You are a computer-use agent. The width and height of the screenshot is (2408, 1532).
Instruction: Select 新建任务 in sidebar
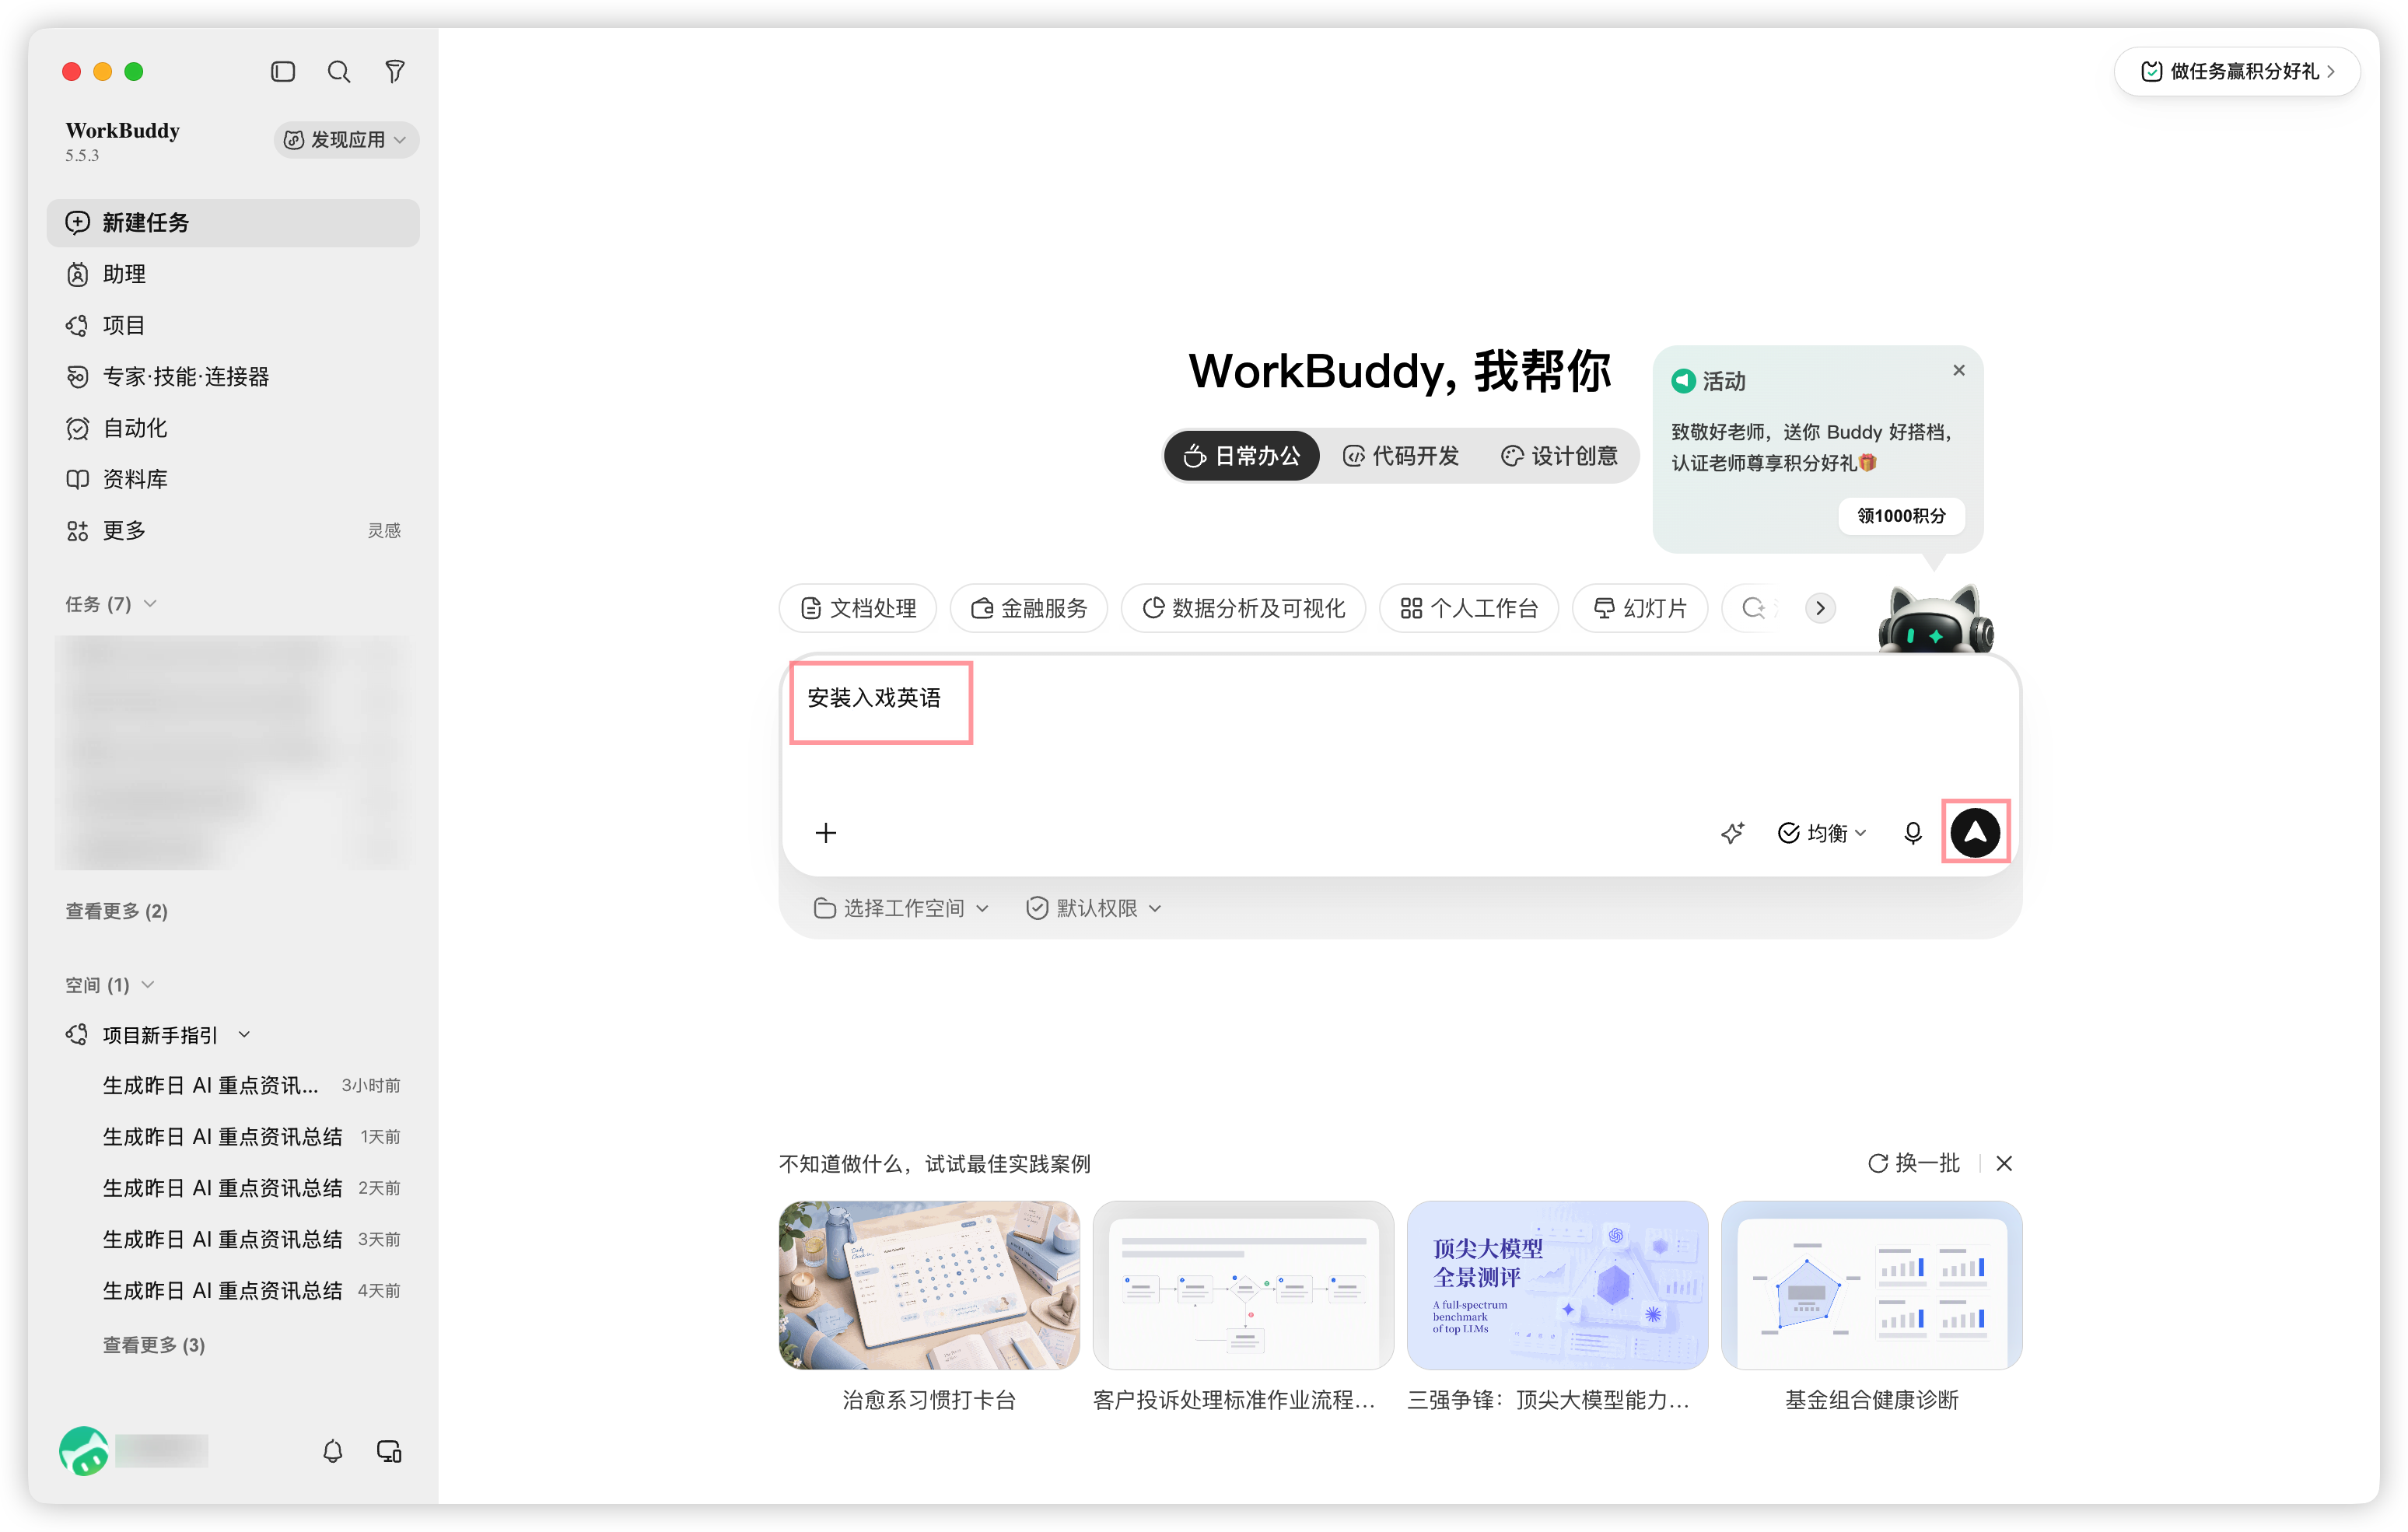pos(233,222)
